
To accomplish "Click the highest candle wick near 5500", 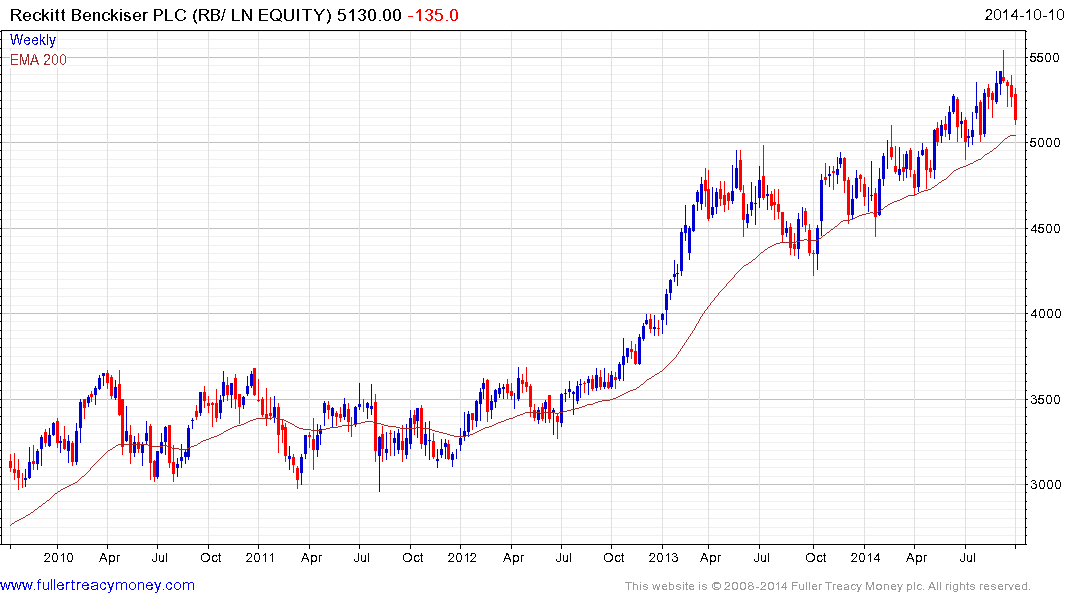I will coord(1003,54).
